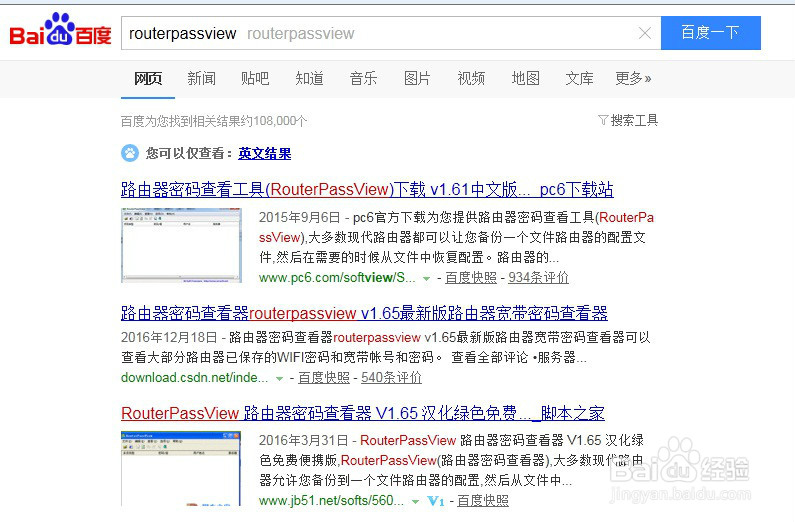
Task: Switch to the 文库 tab
Action: (579, 79)
